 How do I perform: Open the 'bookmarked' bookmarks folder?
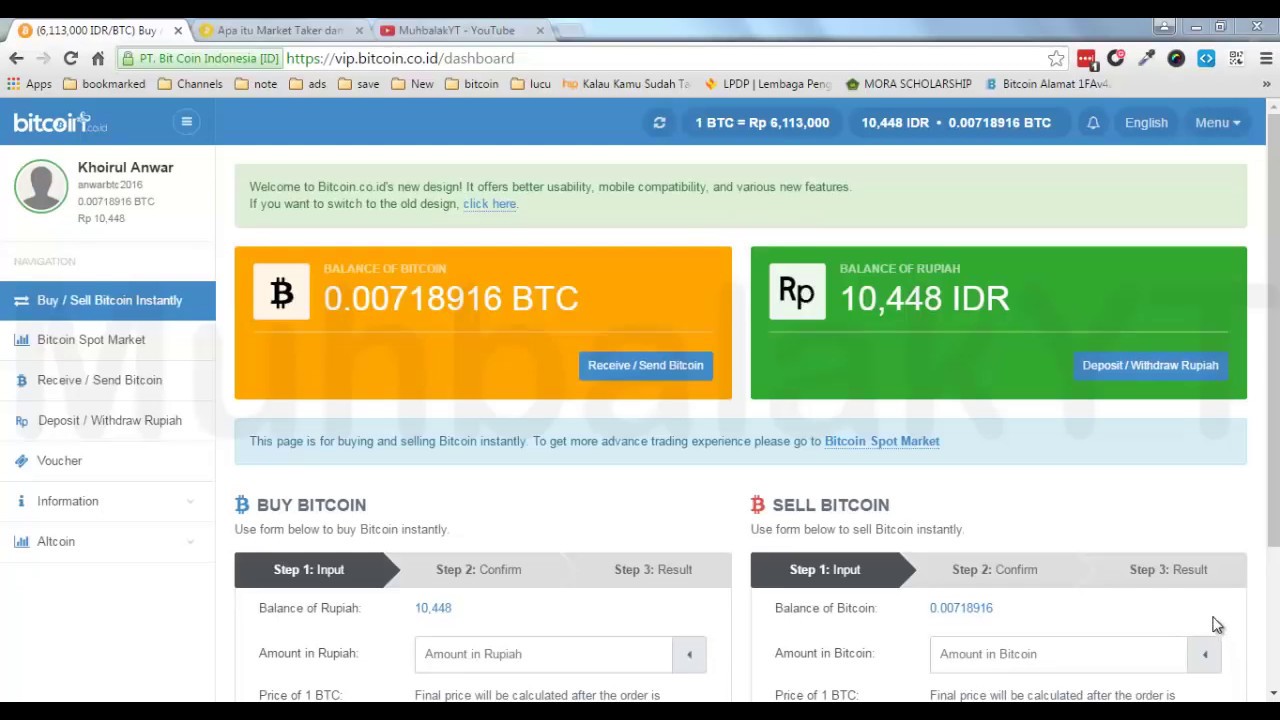[x=104, y=84]
